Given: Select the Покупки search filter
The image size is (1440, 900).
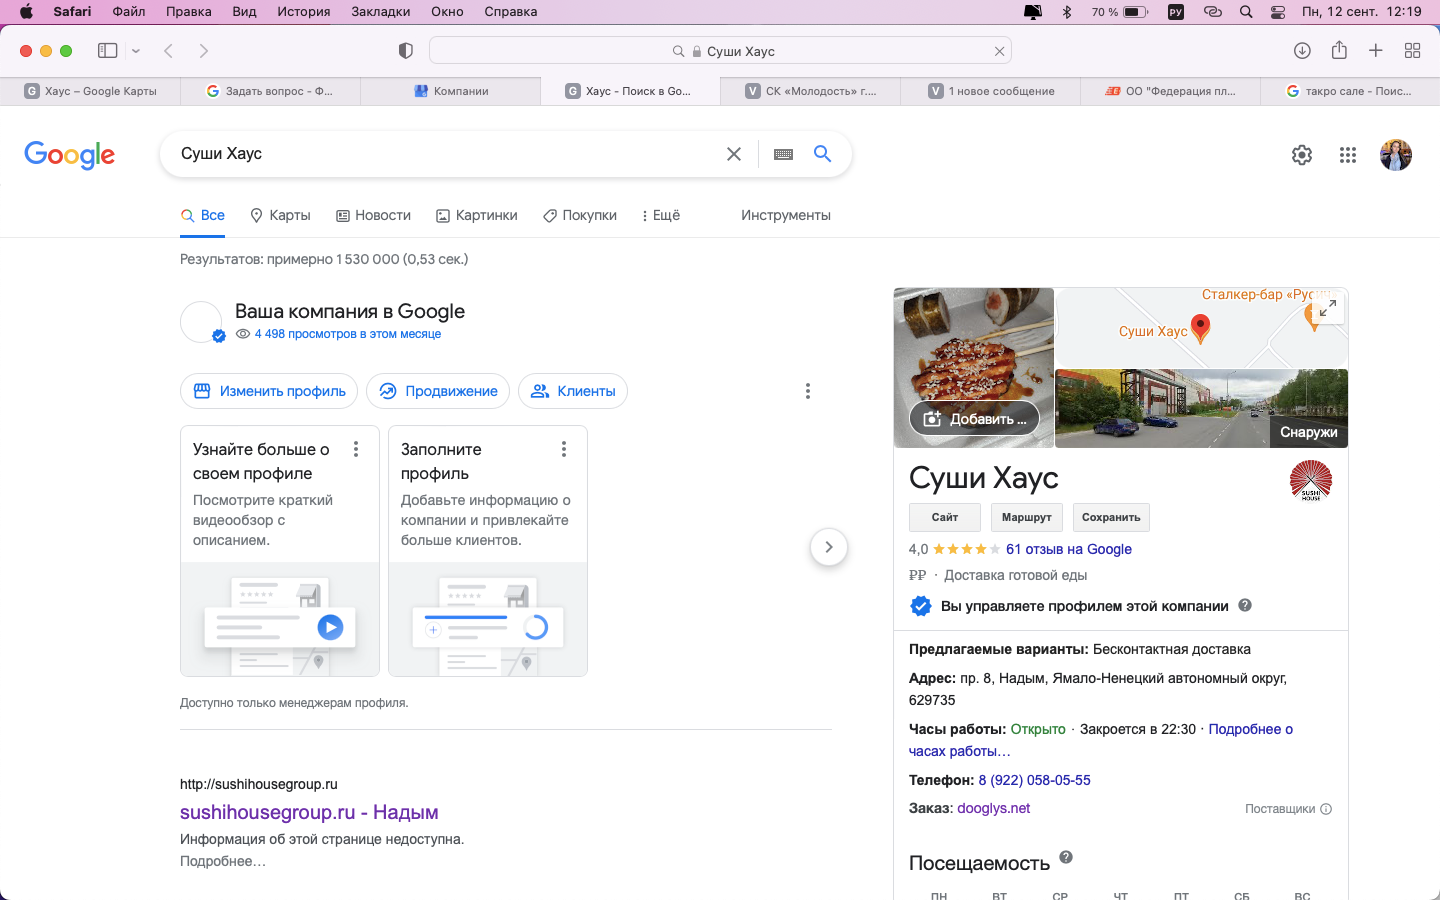Looking at the screenshot, I should 580,215.
